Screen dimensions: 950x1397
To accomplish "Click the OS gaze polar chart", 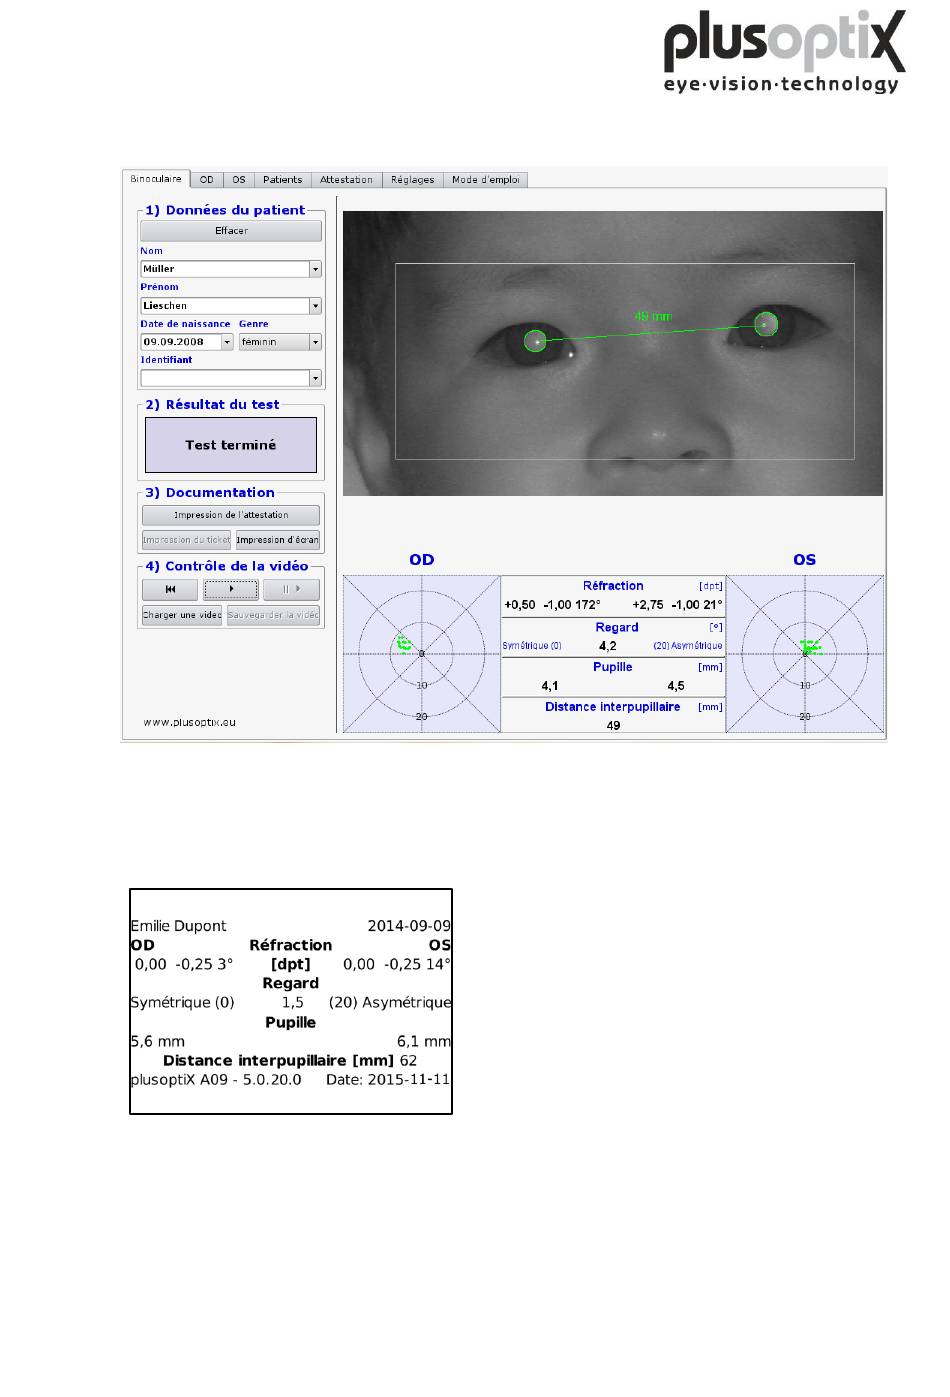I will 805,654.
